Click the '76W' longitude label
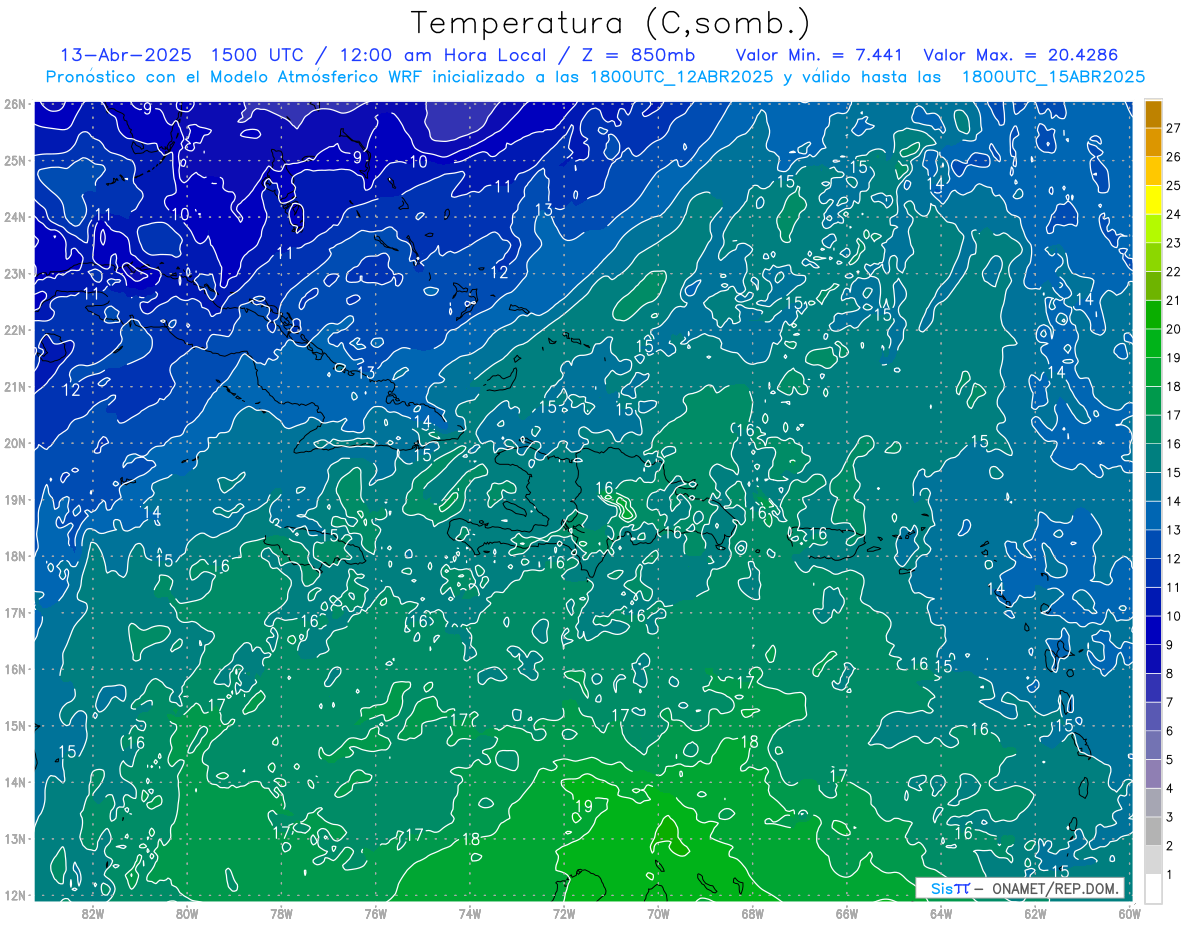 coord(375,912)
